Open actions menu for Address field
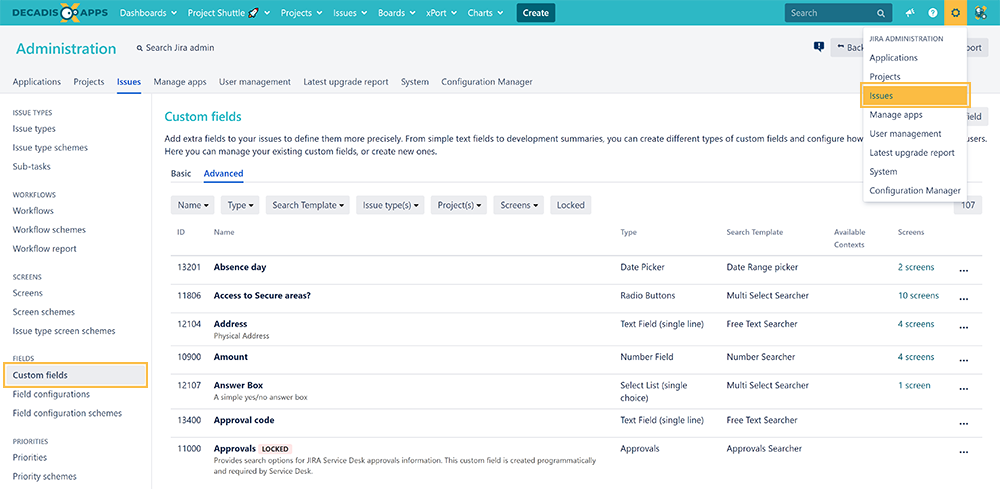Image resolution: width=1000 pixels, height=489 pixels. tap(964, 327)
